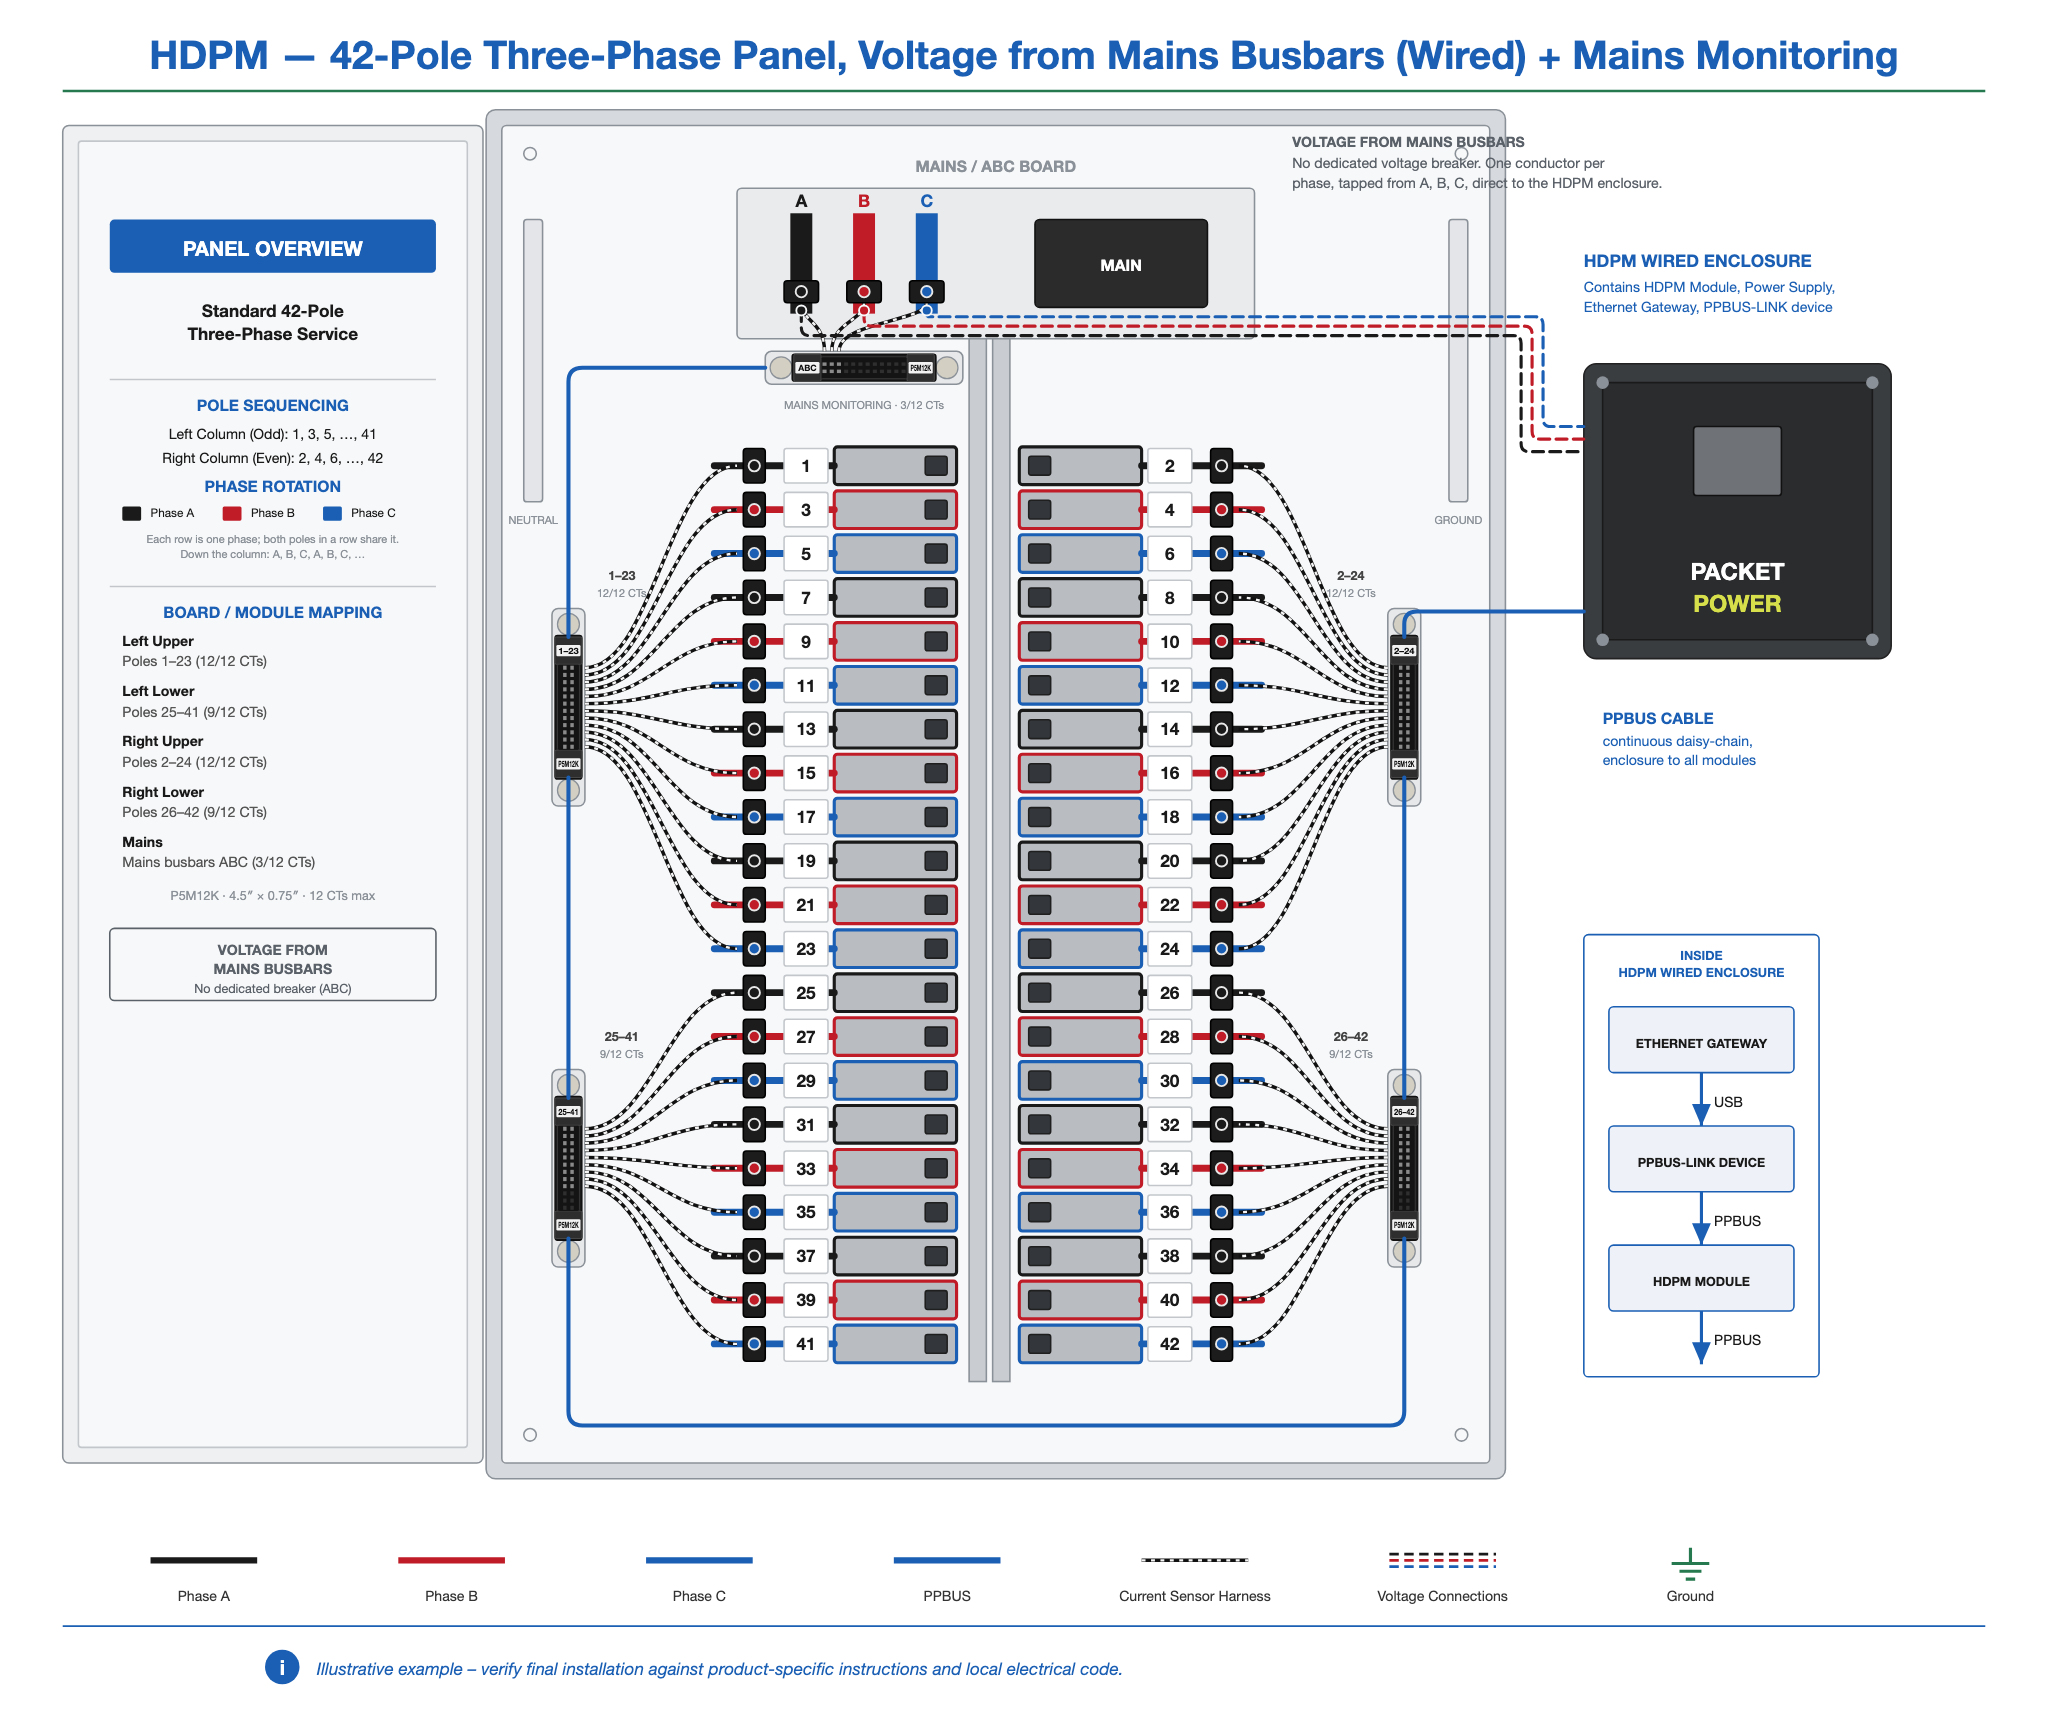
Task: Click the GROUND bar
Action: tap(1458, 360)
